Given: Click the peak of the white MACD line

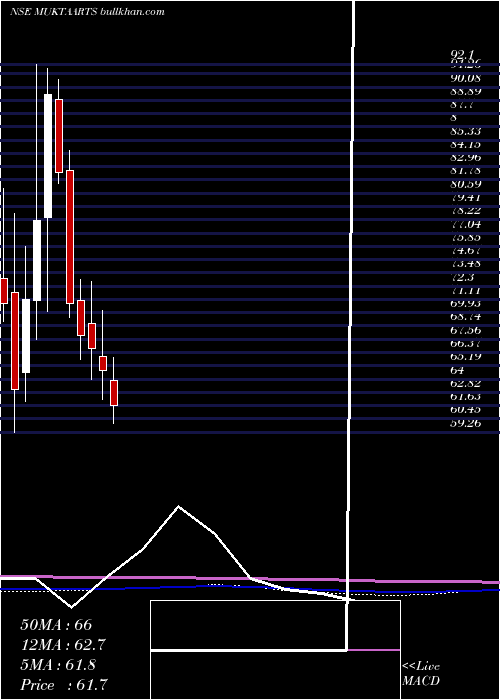Looking at the screenshot, I should pyautogui.click(x=179, y=506).
